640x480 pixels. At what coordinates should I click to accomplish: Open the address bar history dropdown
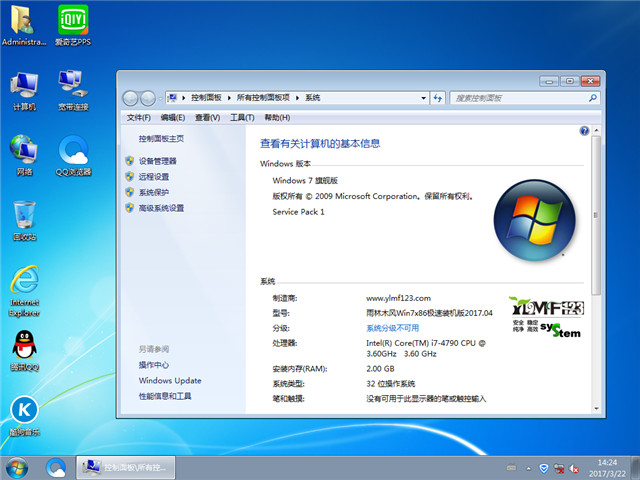coord(423,98)
